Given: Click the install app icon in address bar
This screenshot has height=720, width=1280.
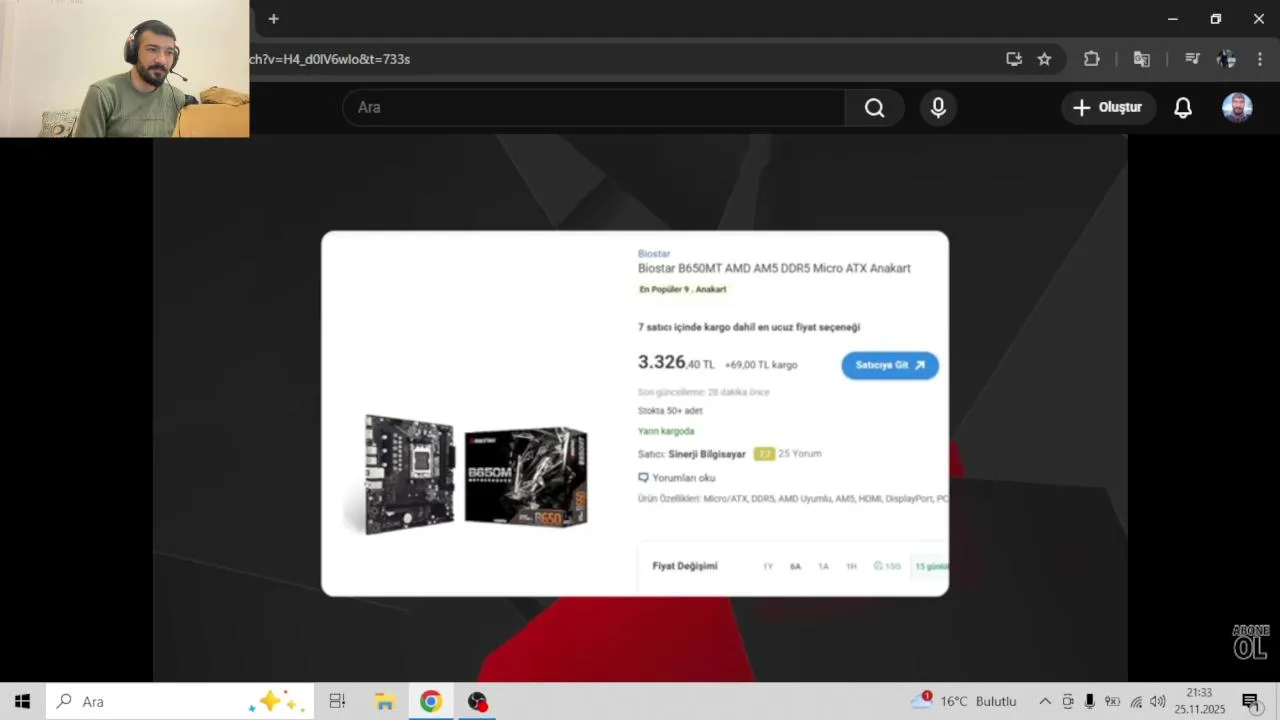Looking at the screenshot, I should pyautogui.click(x=1014, y=59).
